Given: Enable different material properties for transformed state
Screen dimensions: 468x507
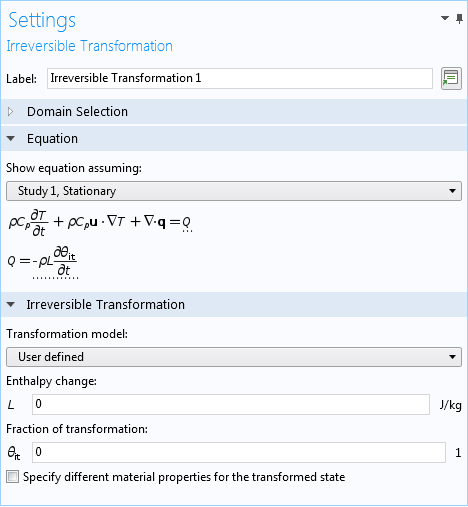Looking at the screenshot, I should pyautogui.click(x=13, y=477).
